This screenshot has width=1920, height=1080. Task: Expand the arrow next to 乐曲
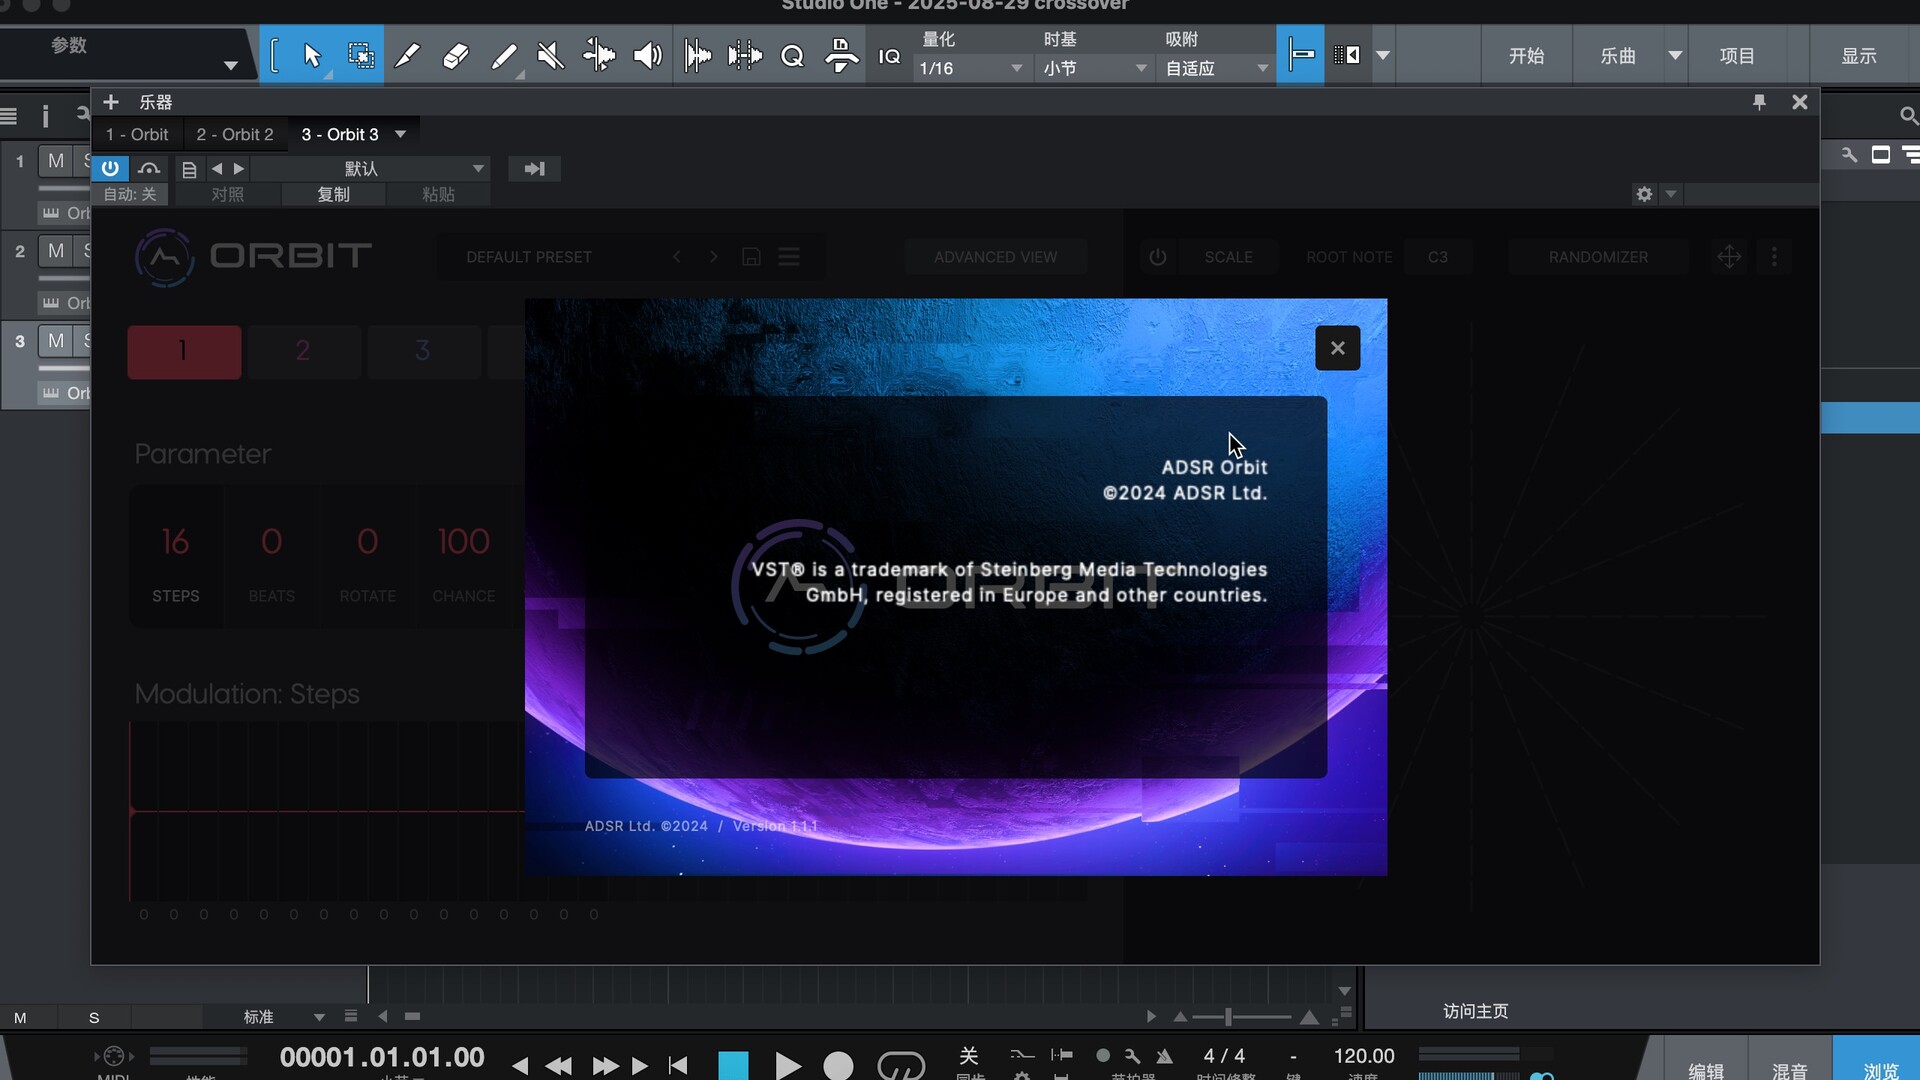pyautogui.click(x=1675, y=56)
